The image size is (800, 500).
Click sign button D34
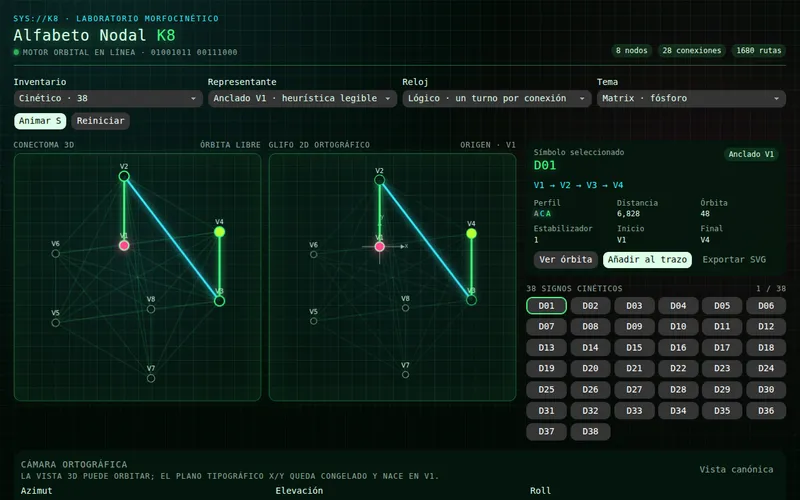coord(678,411)
